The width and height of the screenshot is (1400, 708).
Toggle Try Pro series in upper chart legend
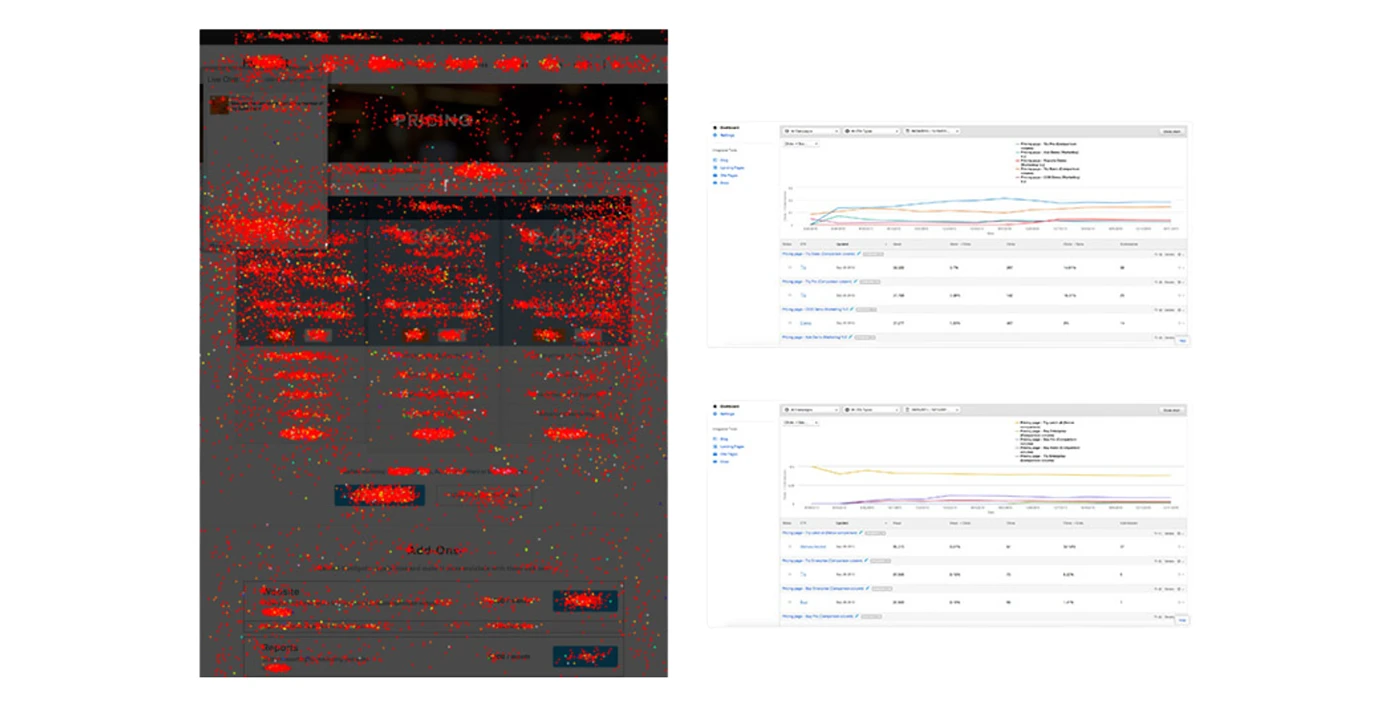pos(1047,146)
